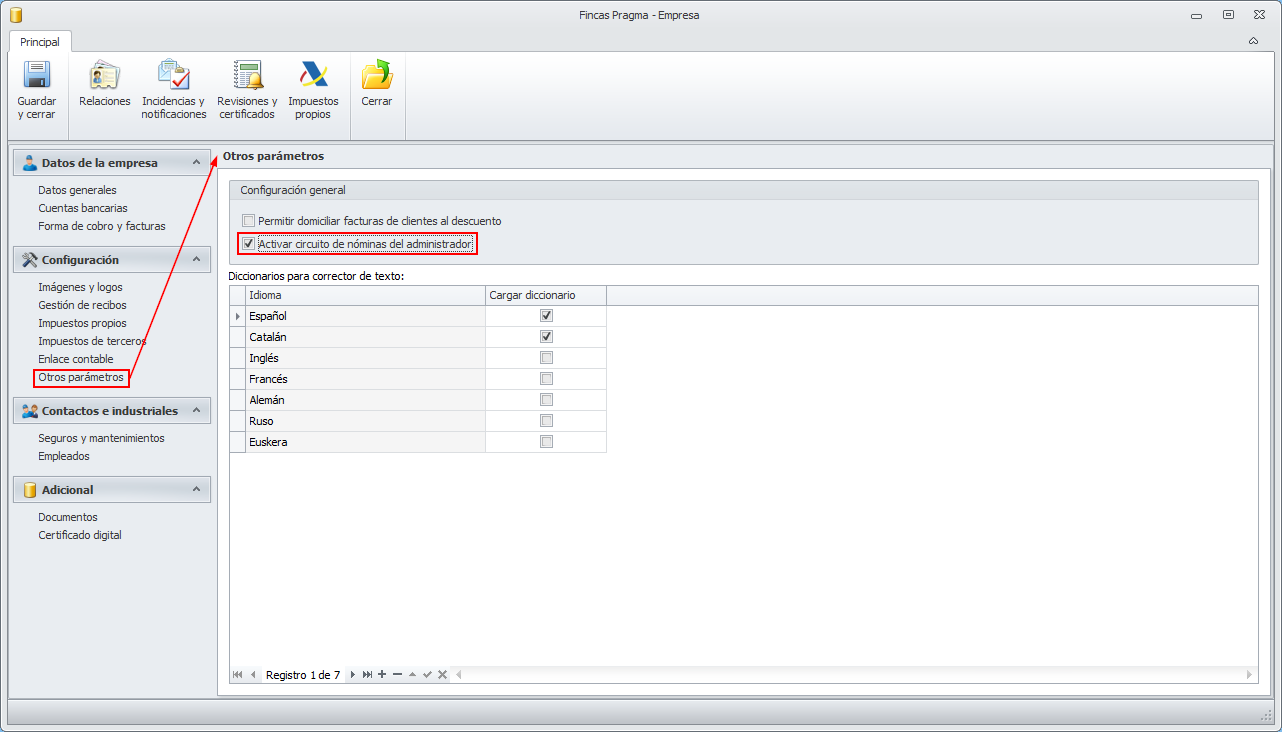Open Revisiones y certificados icon
The width and height of the screenshot is (1282, 732).
(247, 76)
